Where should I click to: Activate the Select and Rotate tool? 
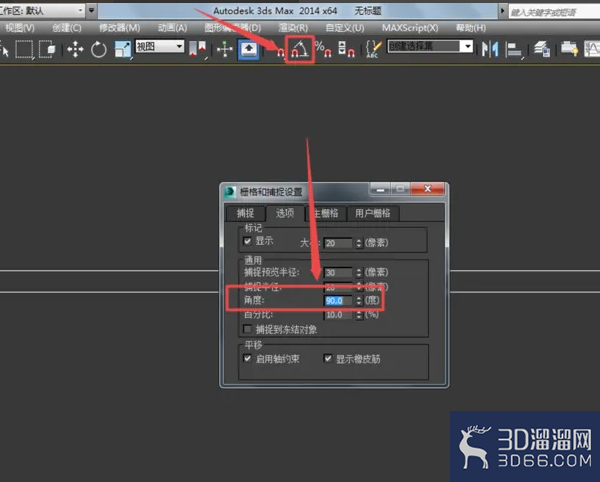(x=99, y=49)
